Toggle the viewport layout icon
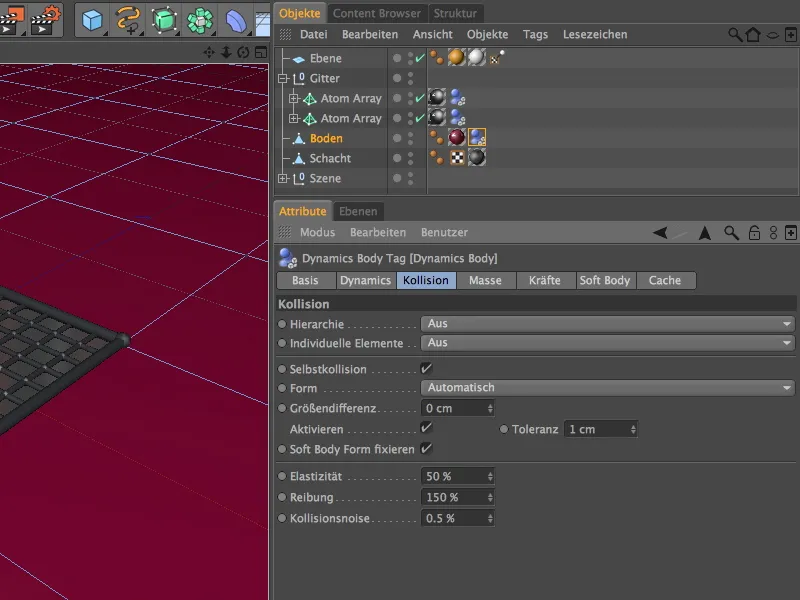This screenshot has width=800, height=600. coord(261,53)
